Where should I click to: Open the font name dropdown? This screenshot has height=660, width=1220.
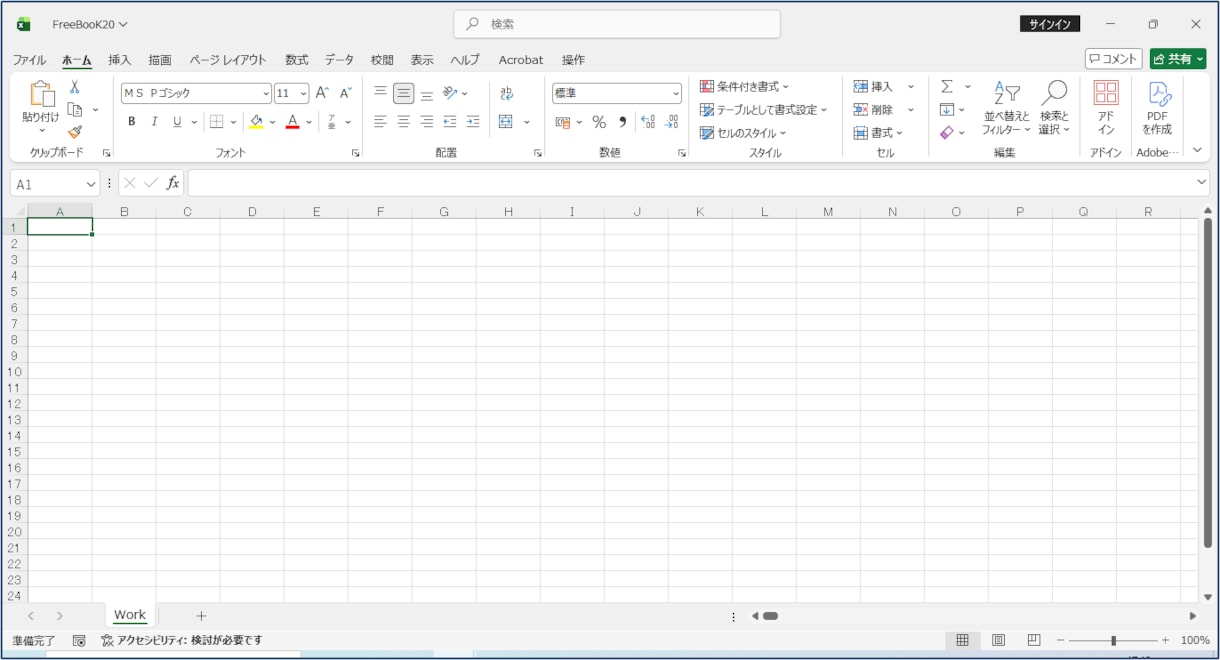point(266,93)
